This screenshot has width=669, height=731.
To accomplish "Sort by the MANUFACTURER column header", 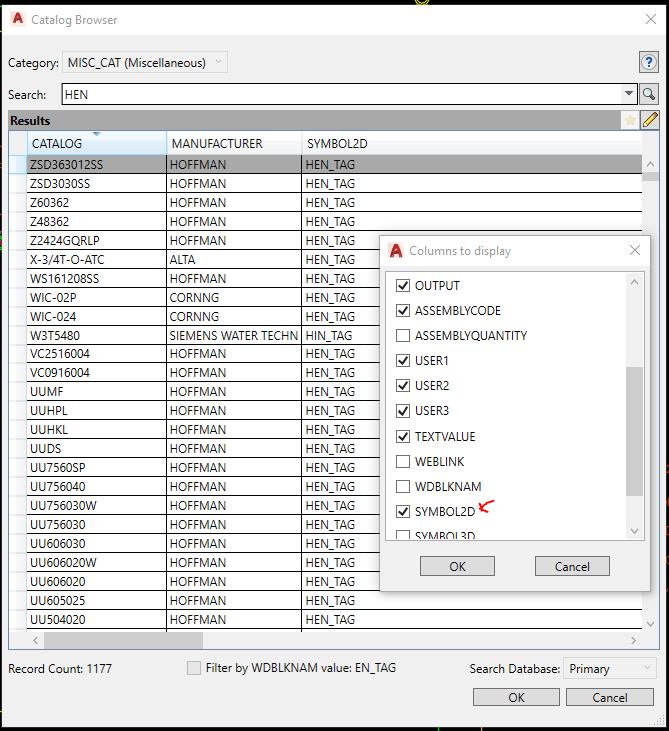I will point(234,144).
